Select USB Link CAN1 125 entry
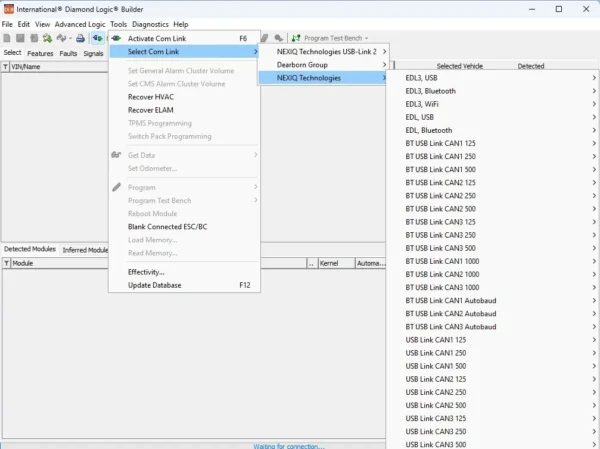 (493, 340)
